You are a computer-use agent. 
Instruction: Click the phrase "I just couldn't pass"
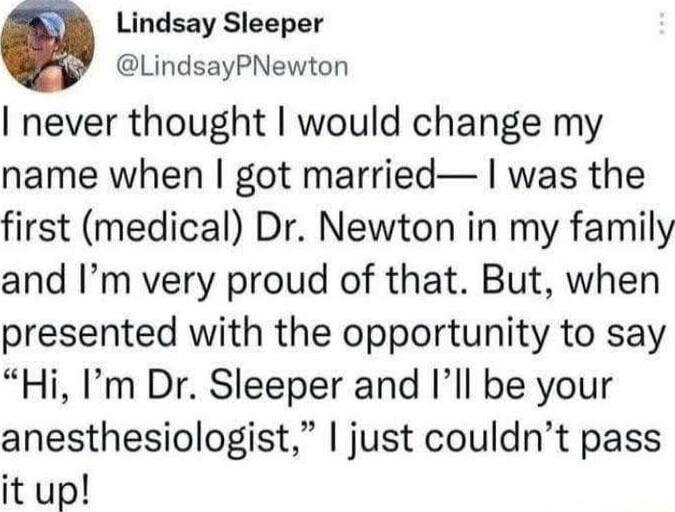[x=493, y=440]
